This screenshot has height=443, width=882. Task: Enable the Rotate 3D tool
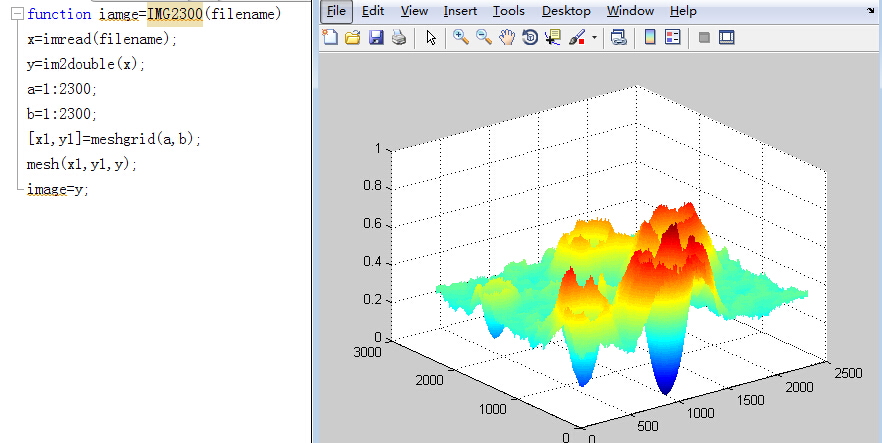point(529,38)
